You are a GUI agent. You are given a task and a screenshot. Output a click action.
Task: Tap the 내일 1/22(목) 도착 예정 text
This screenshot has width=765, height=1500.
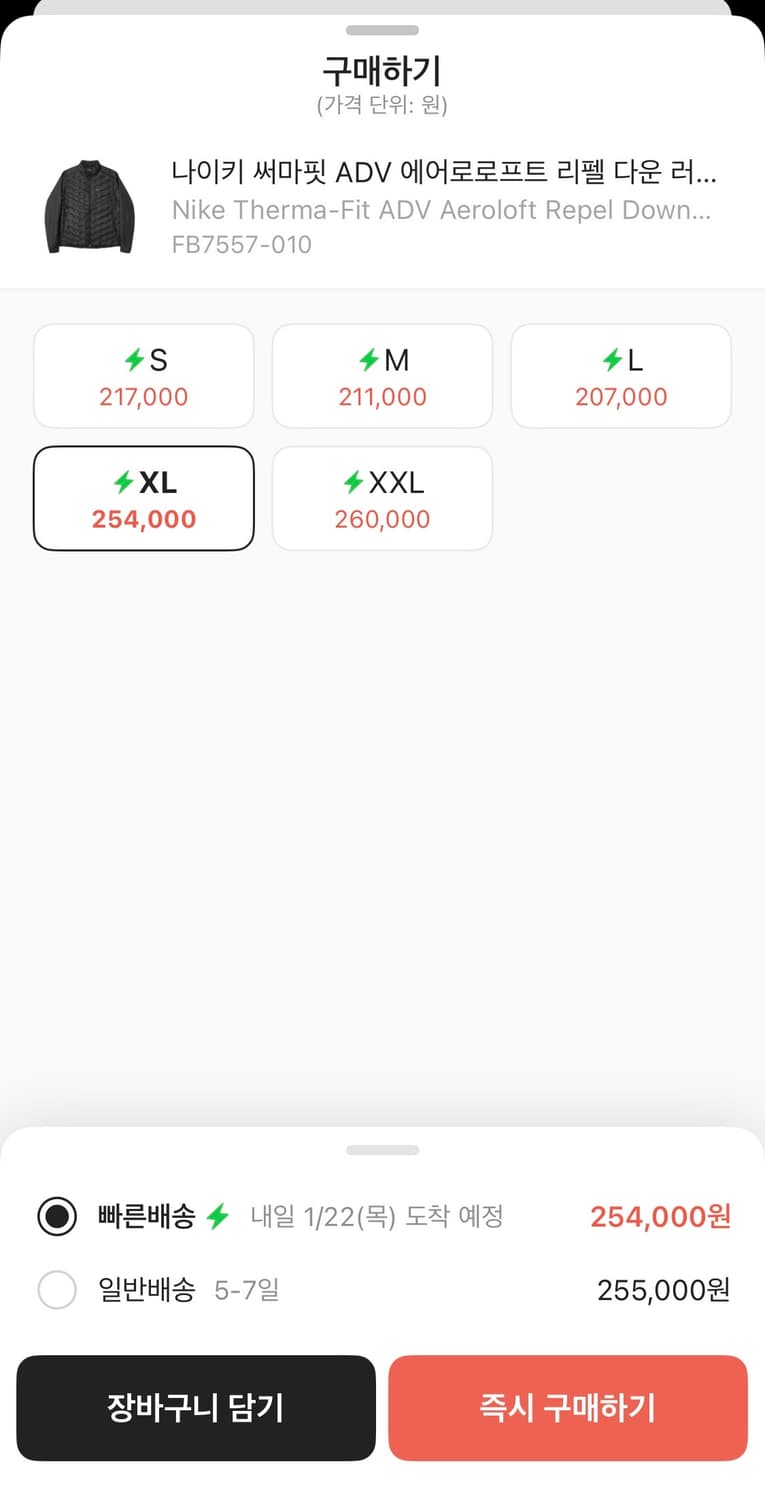377,1216
